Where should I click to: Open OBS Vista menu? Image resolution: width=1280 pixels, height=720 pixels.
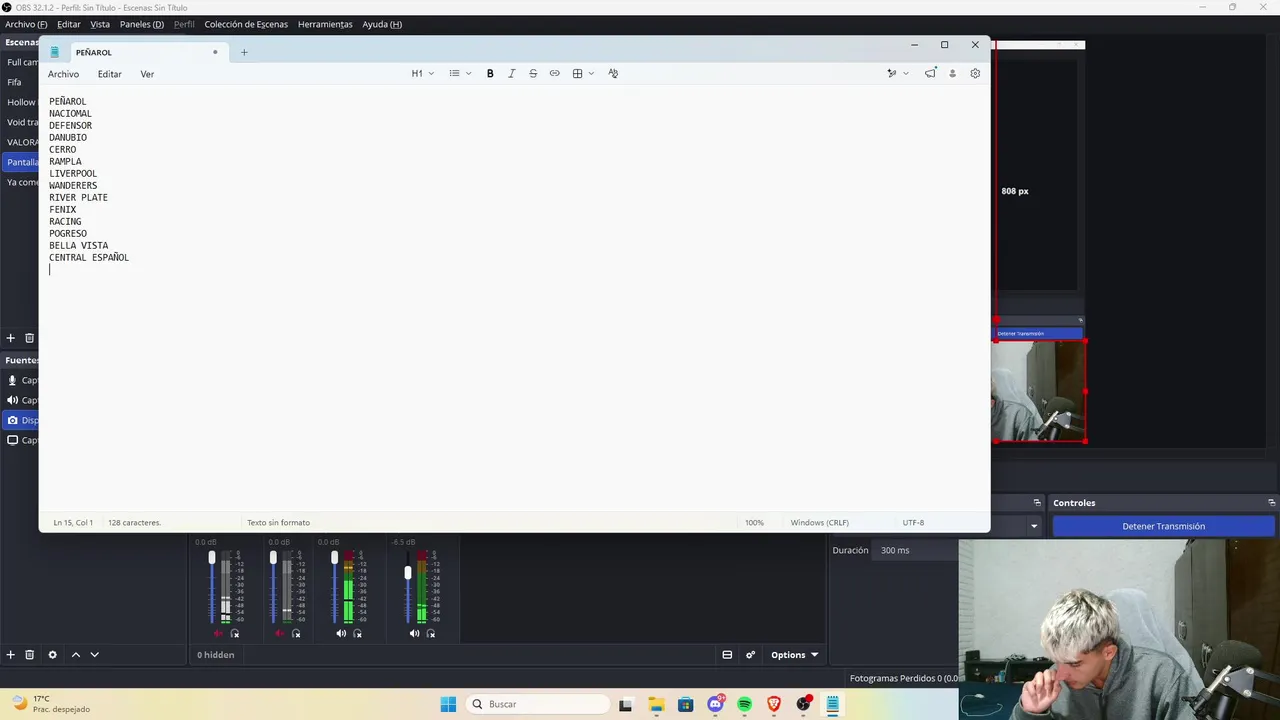100,24
